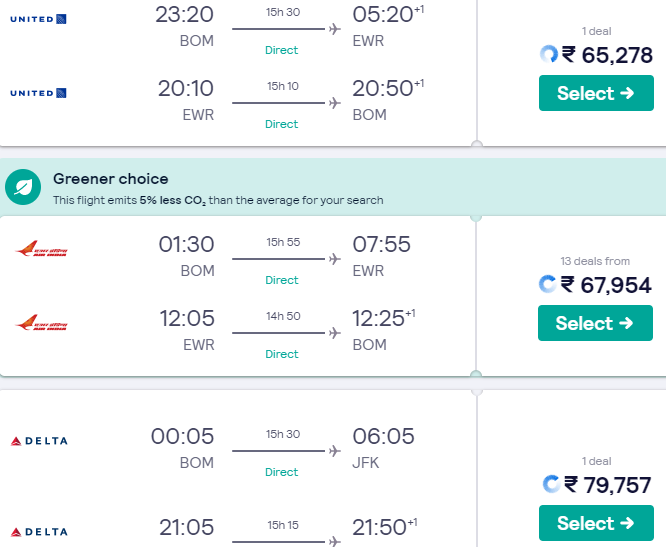Click the United logo on the BOM departure row

[38, 18]
